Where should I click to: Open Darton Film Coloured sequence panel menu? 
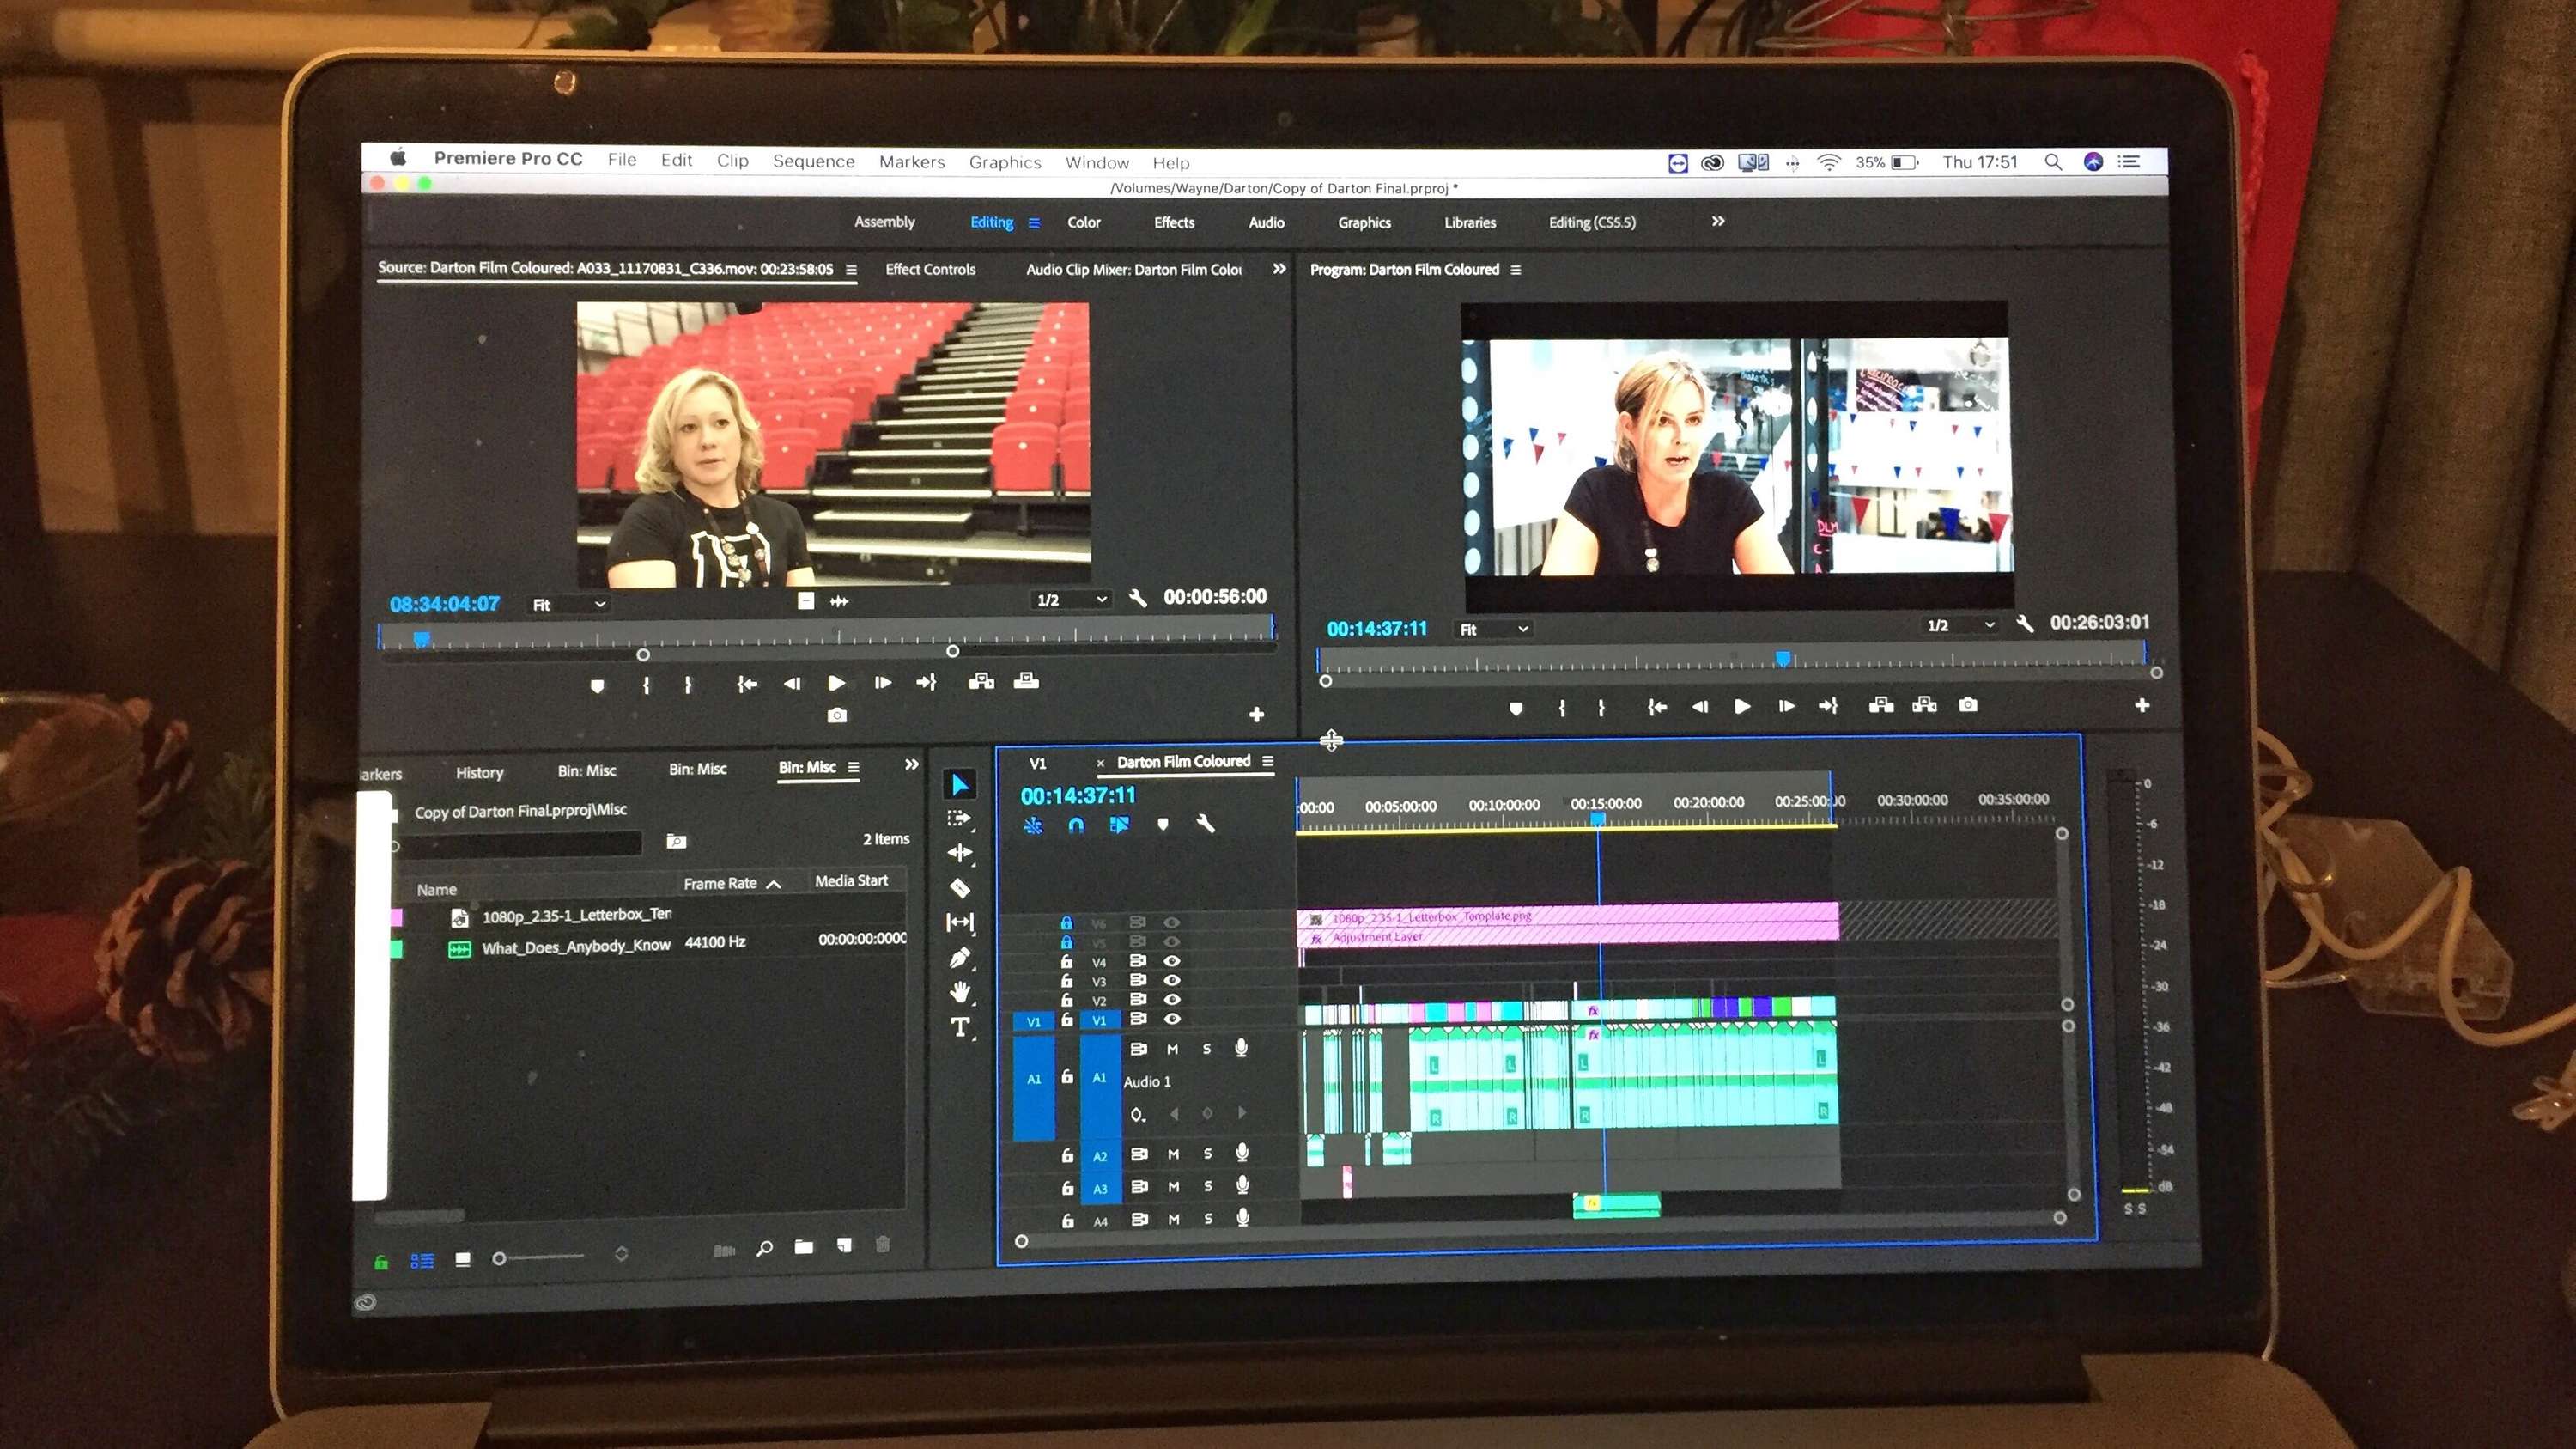tap(1267, 761)
